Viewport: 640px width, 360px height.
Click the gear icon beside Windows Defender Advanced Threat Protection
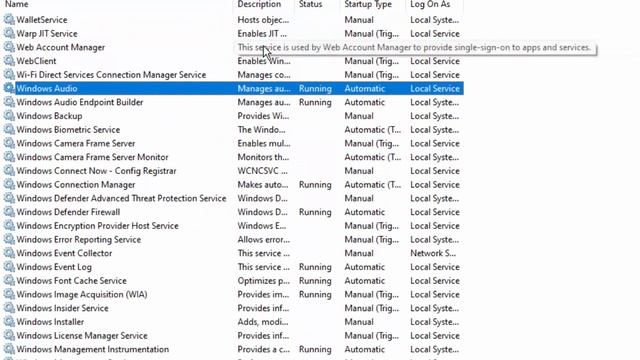(9, 198)
